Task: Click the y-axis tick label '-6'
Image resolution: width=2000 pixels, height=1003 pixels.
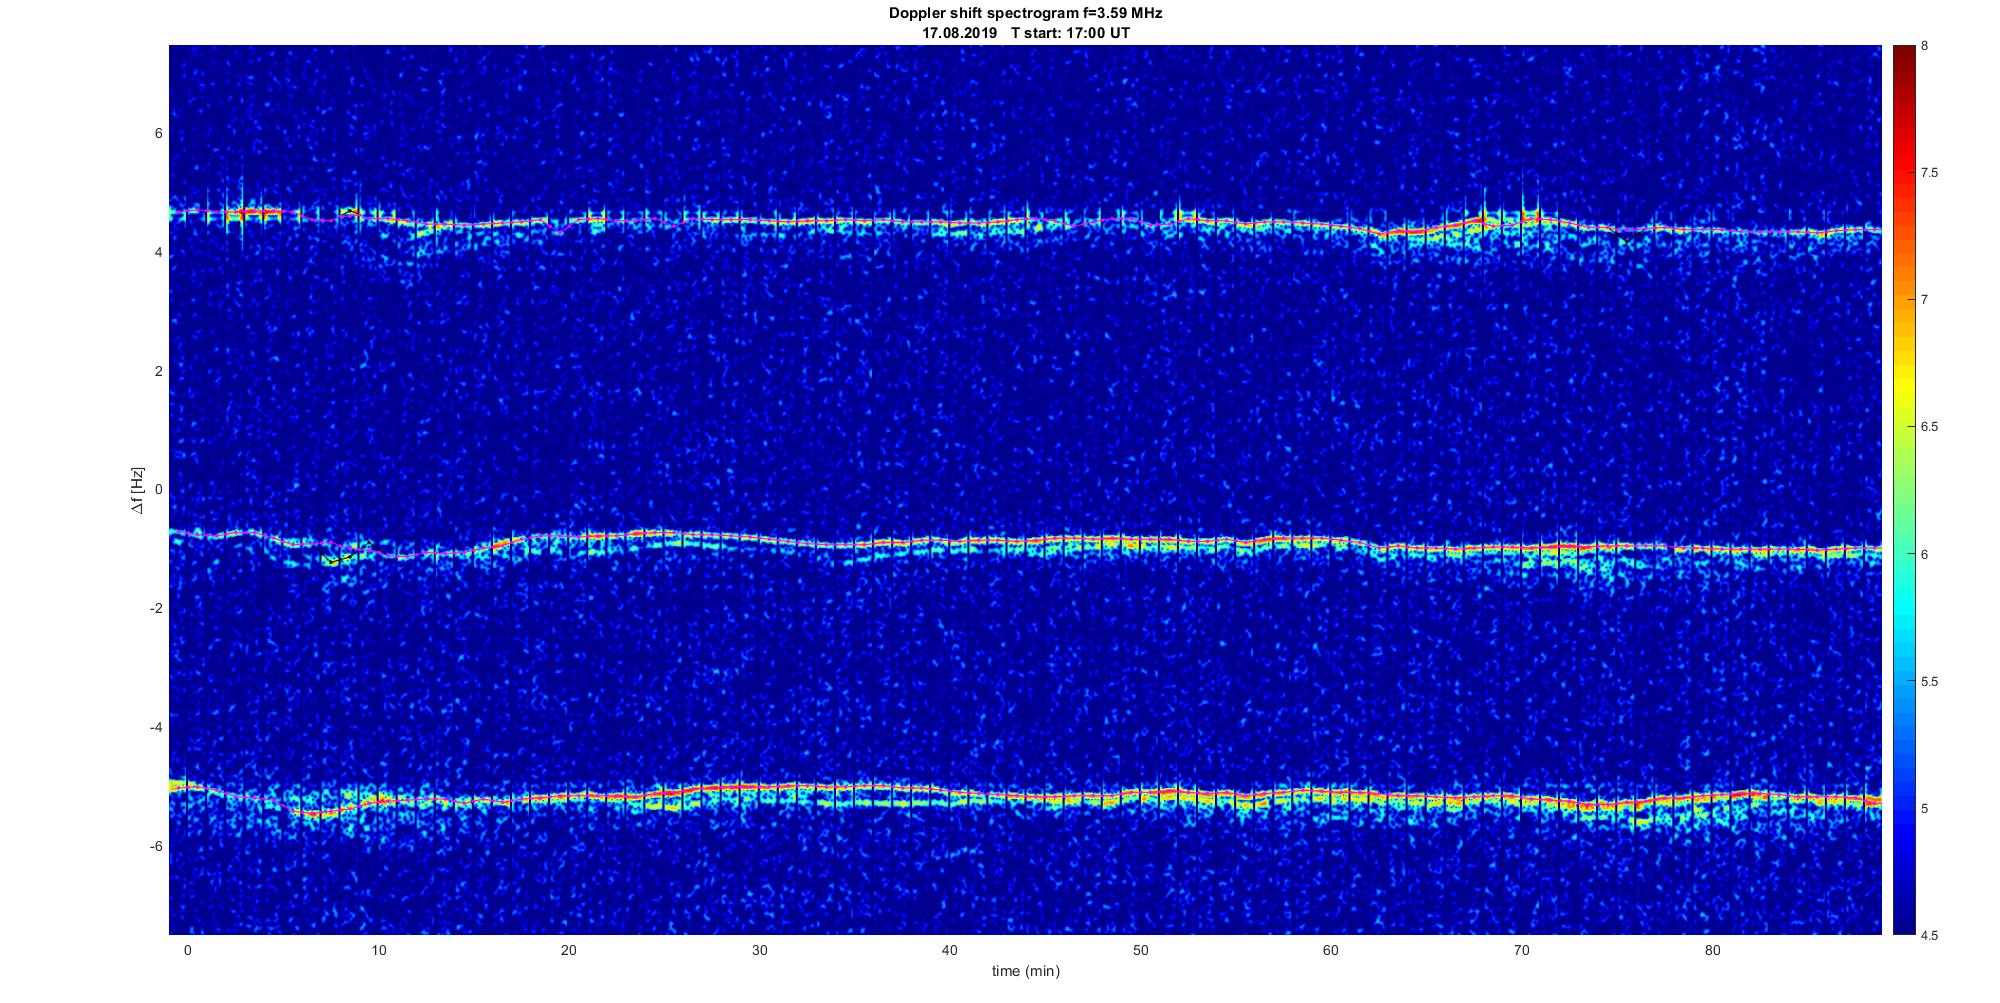Action: (x=156, y=846)
